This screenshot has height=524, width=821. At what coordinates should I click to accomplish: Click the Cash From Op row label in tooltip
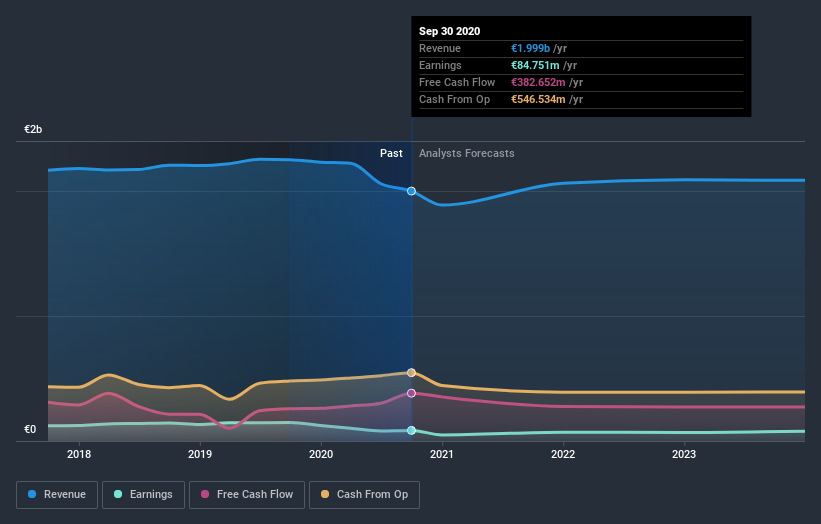pyautogui.click(x=454, y=99)
